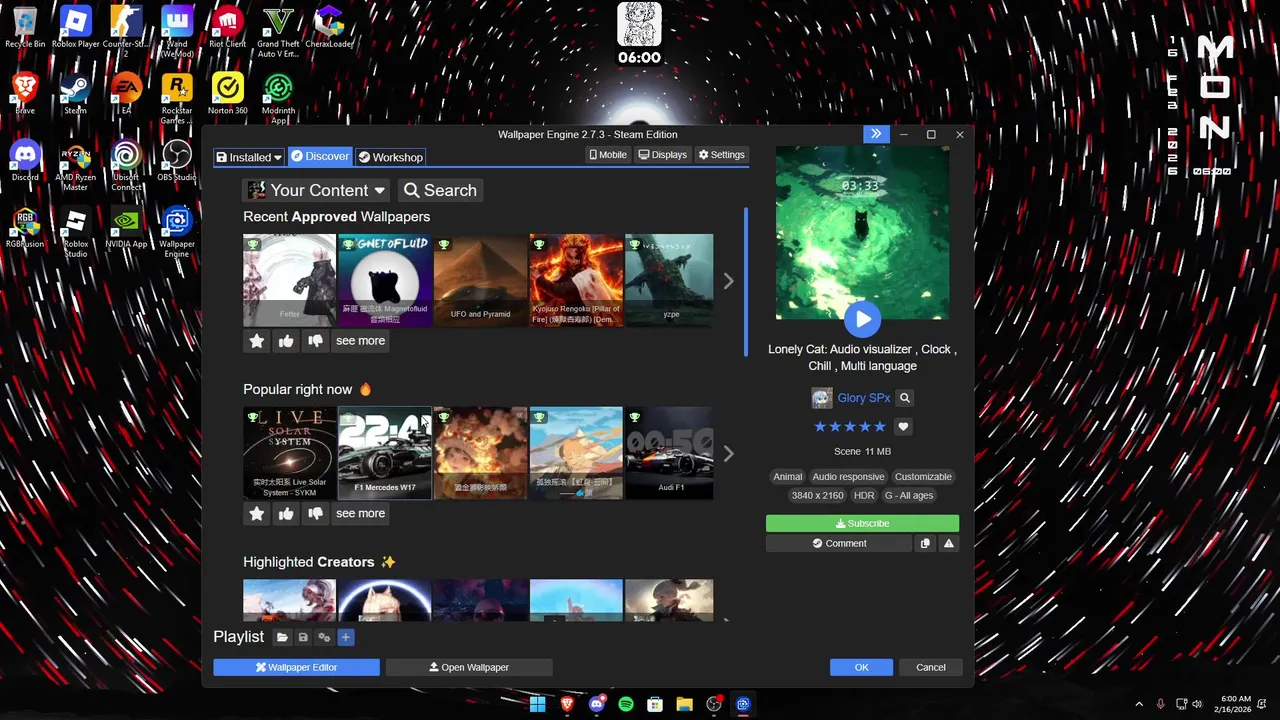Image resolution: width=1280 pixels, height=720 pixels.
Task: Open Norton 360 desktop icon
Action: 227,93
